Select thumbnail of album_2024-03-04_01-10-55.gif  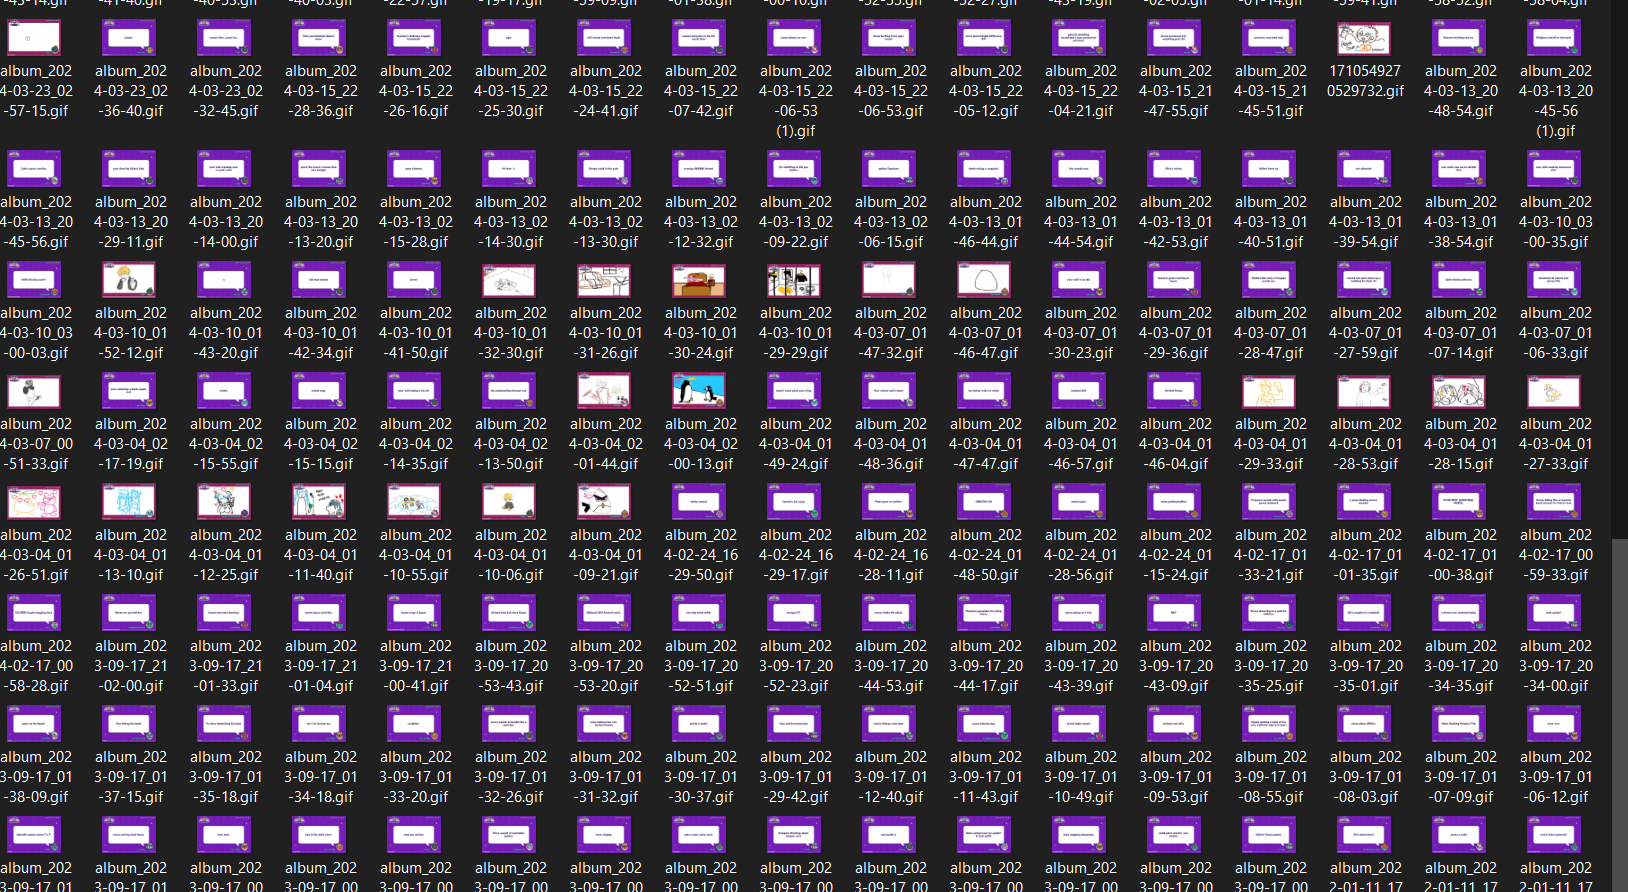click(x=414, y=502)
